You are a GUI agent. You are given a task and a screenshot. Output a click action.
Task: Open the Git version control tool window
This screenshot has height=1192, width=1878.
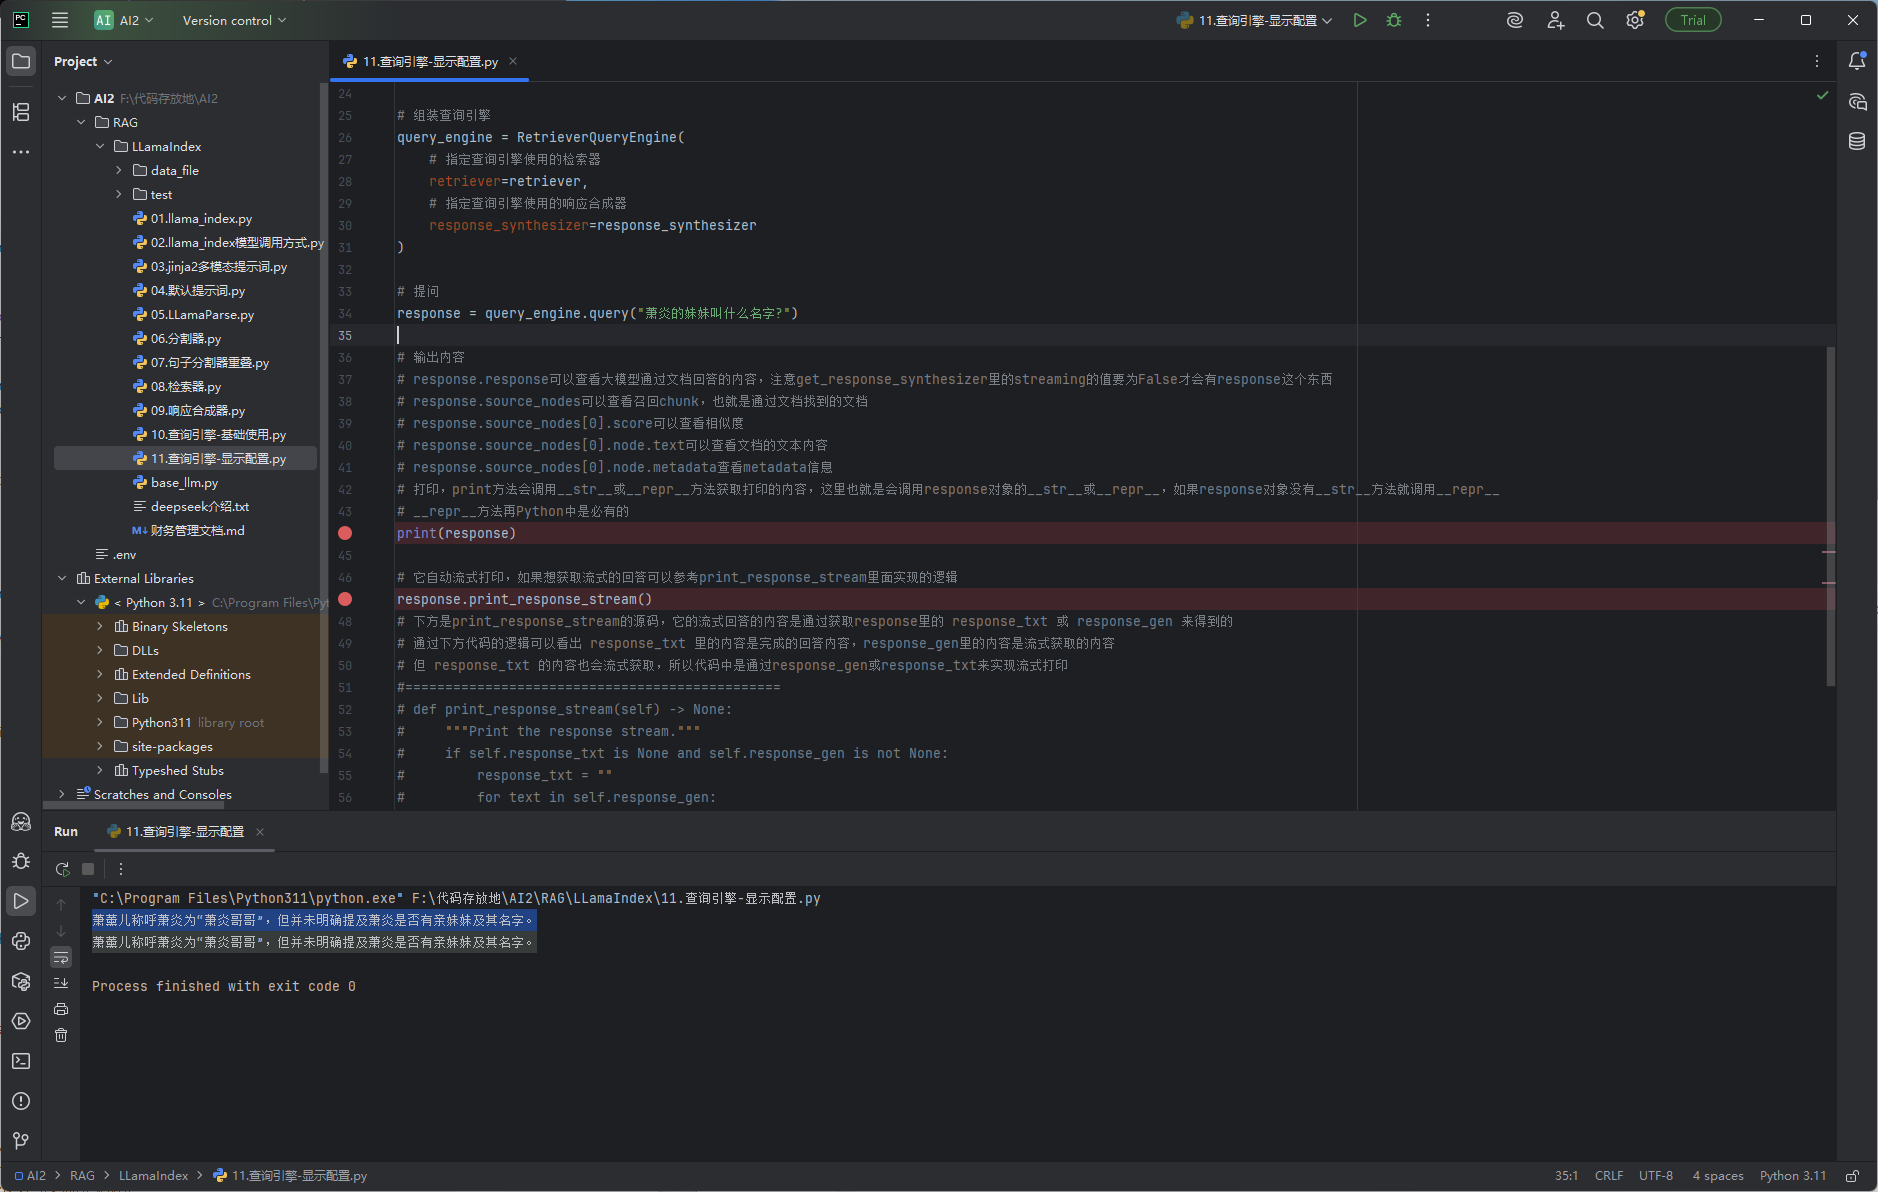[x=21, y=1141]
